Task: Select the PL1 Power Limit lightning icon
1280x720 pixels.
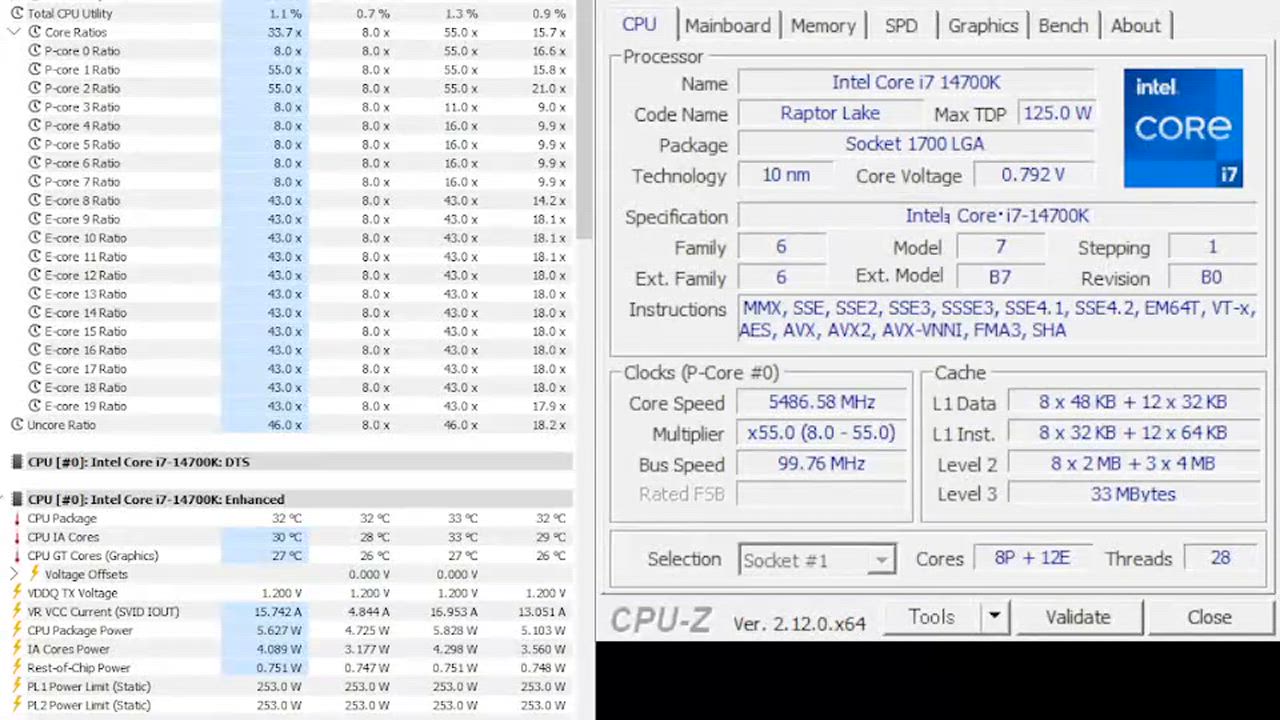Action: (x=17, y=686)
